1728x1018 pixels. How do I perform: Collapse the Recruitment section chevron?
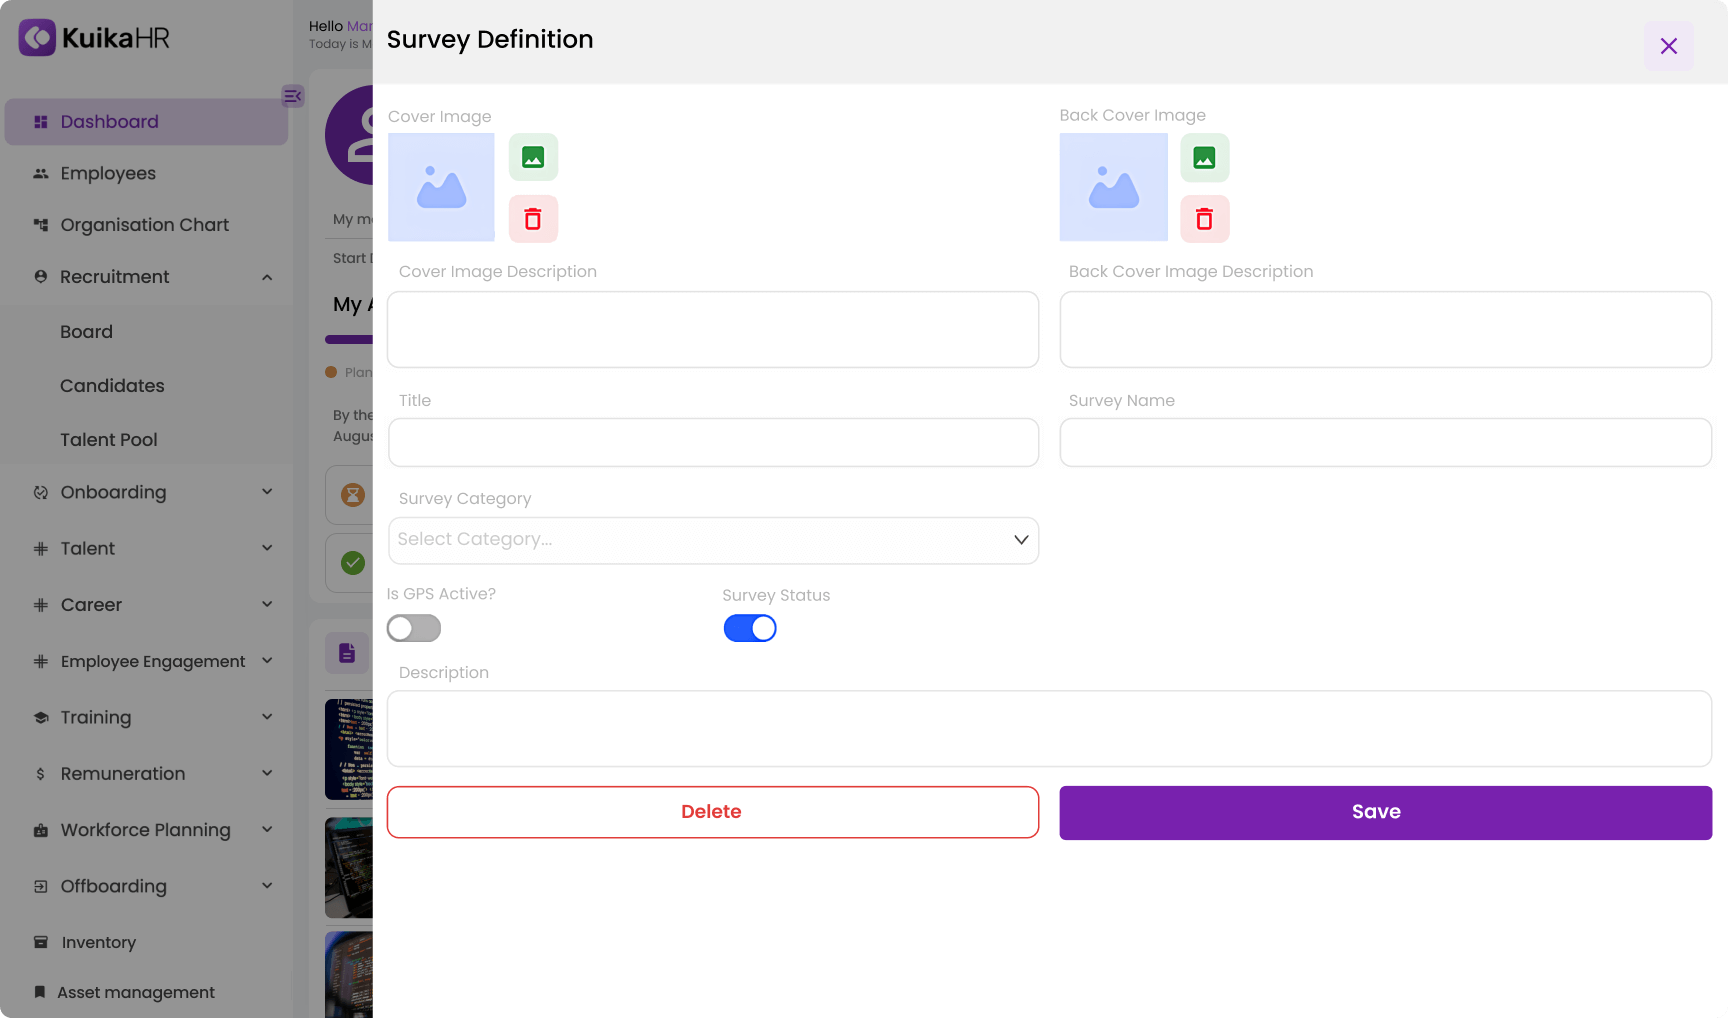[266, 277]
